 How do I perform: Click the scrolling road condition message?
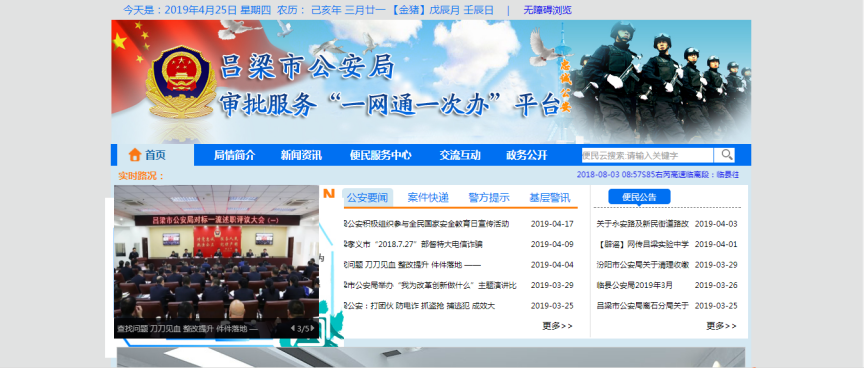(658, 175)
